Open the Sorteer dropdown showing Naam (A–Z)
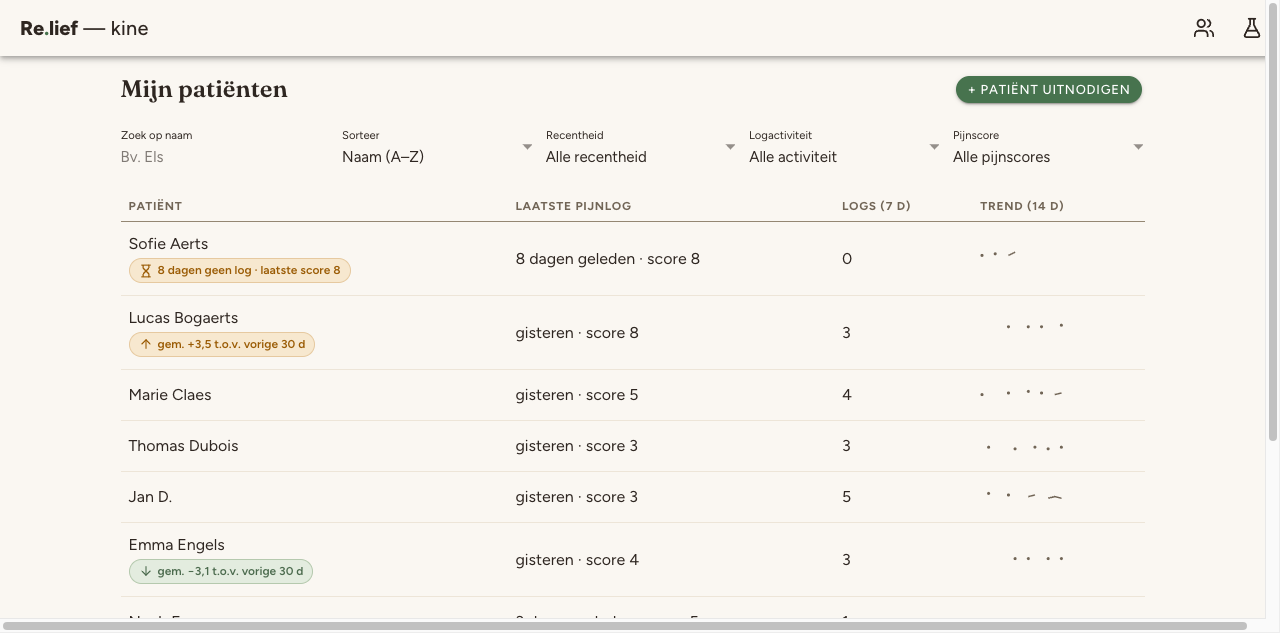 [x=437, y=157]
